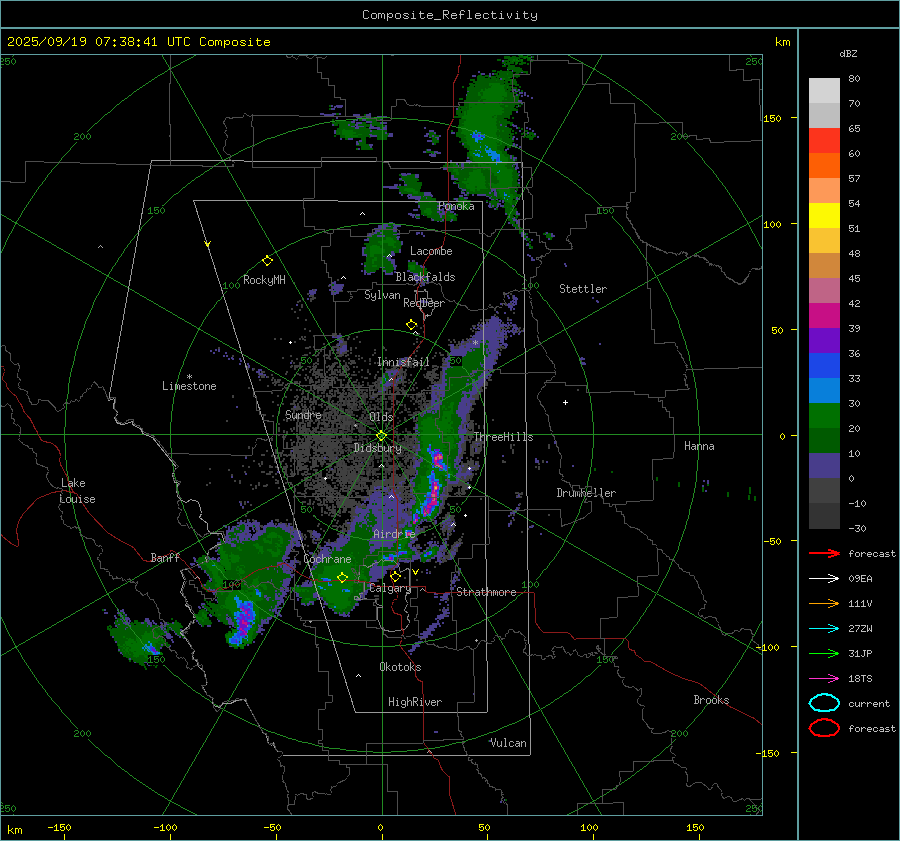
Task: Click the yellow diamond marker near RockyMH
Action: (267, 260)
